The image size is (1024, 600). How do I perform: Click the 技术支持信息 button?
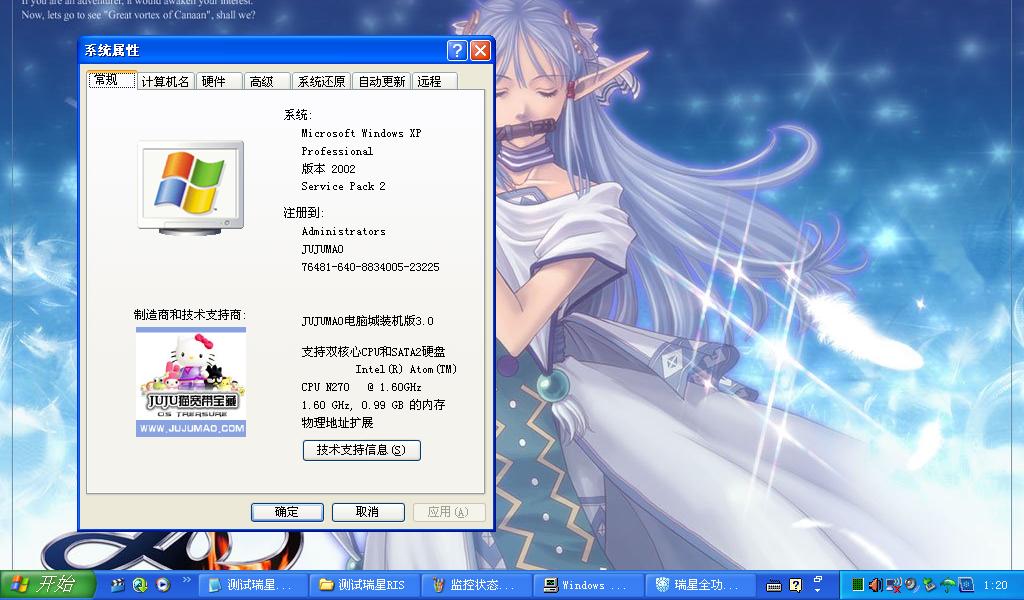361,450
